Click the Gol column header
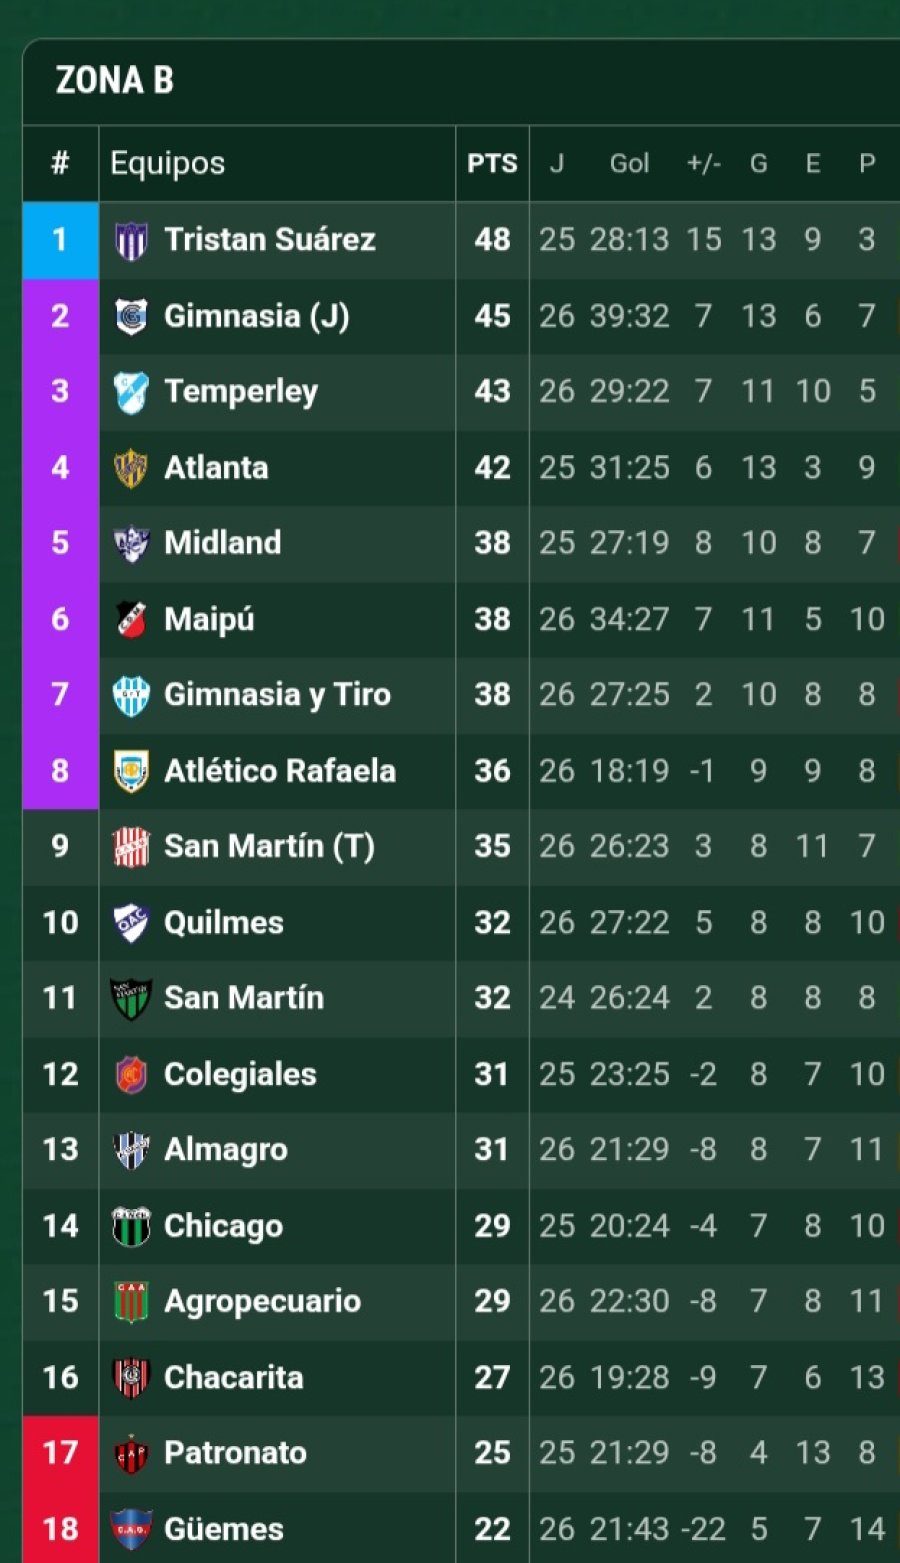 coord(629,164)
